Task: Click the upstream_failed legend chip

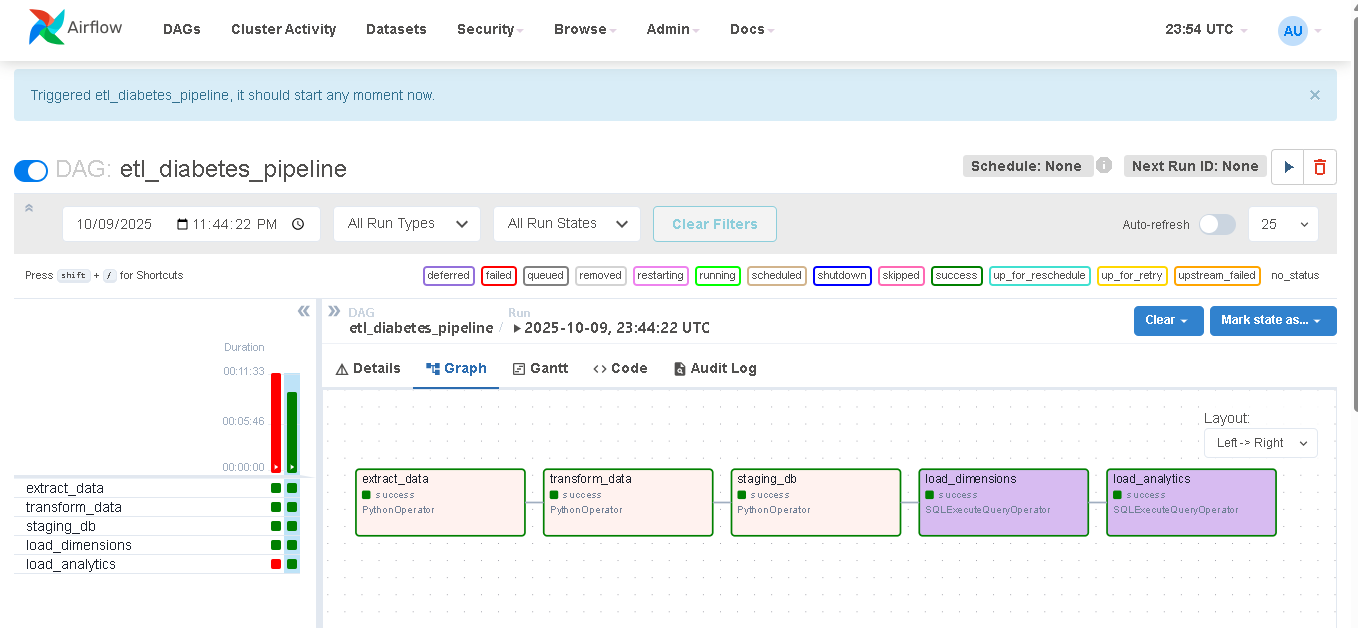Action: pos(1217,275)
